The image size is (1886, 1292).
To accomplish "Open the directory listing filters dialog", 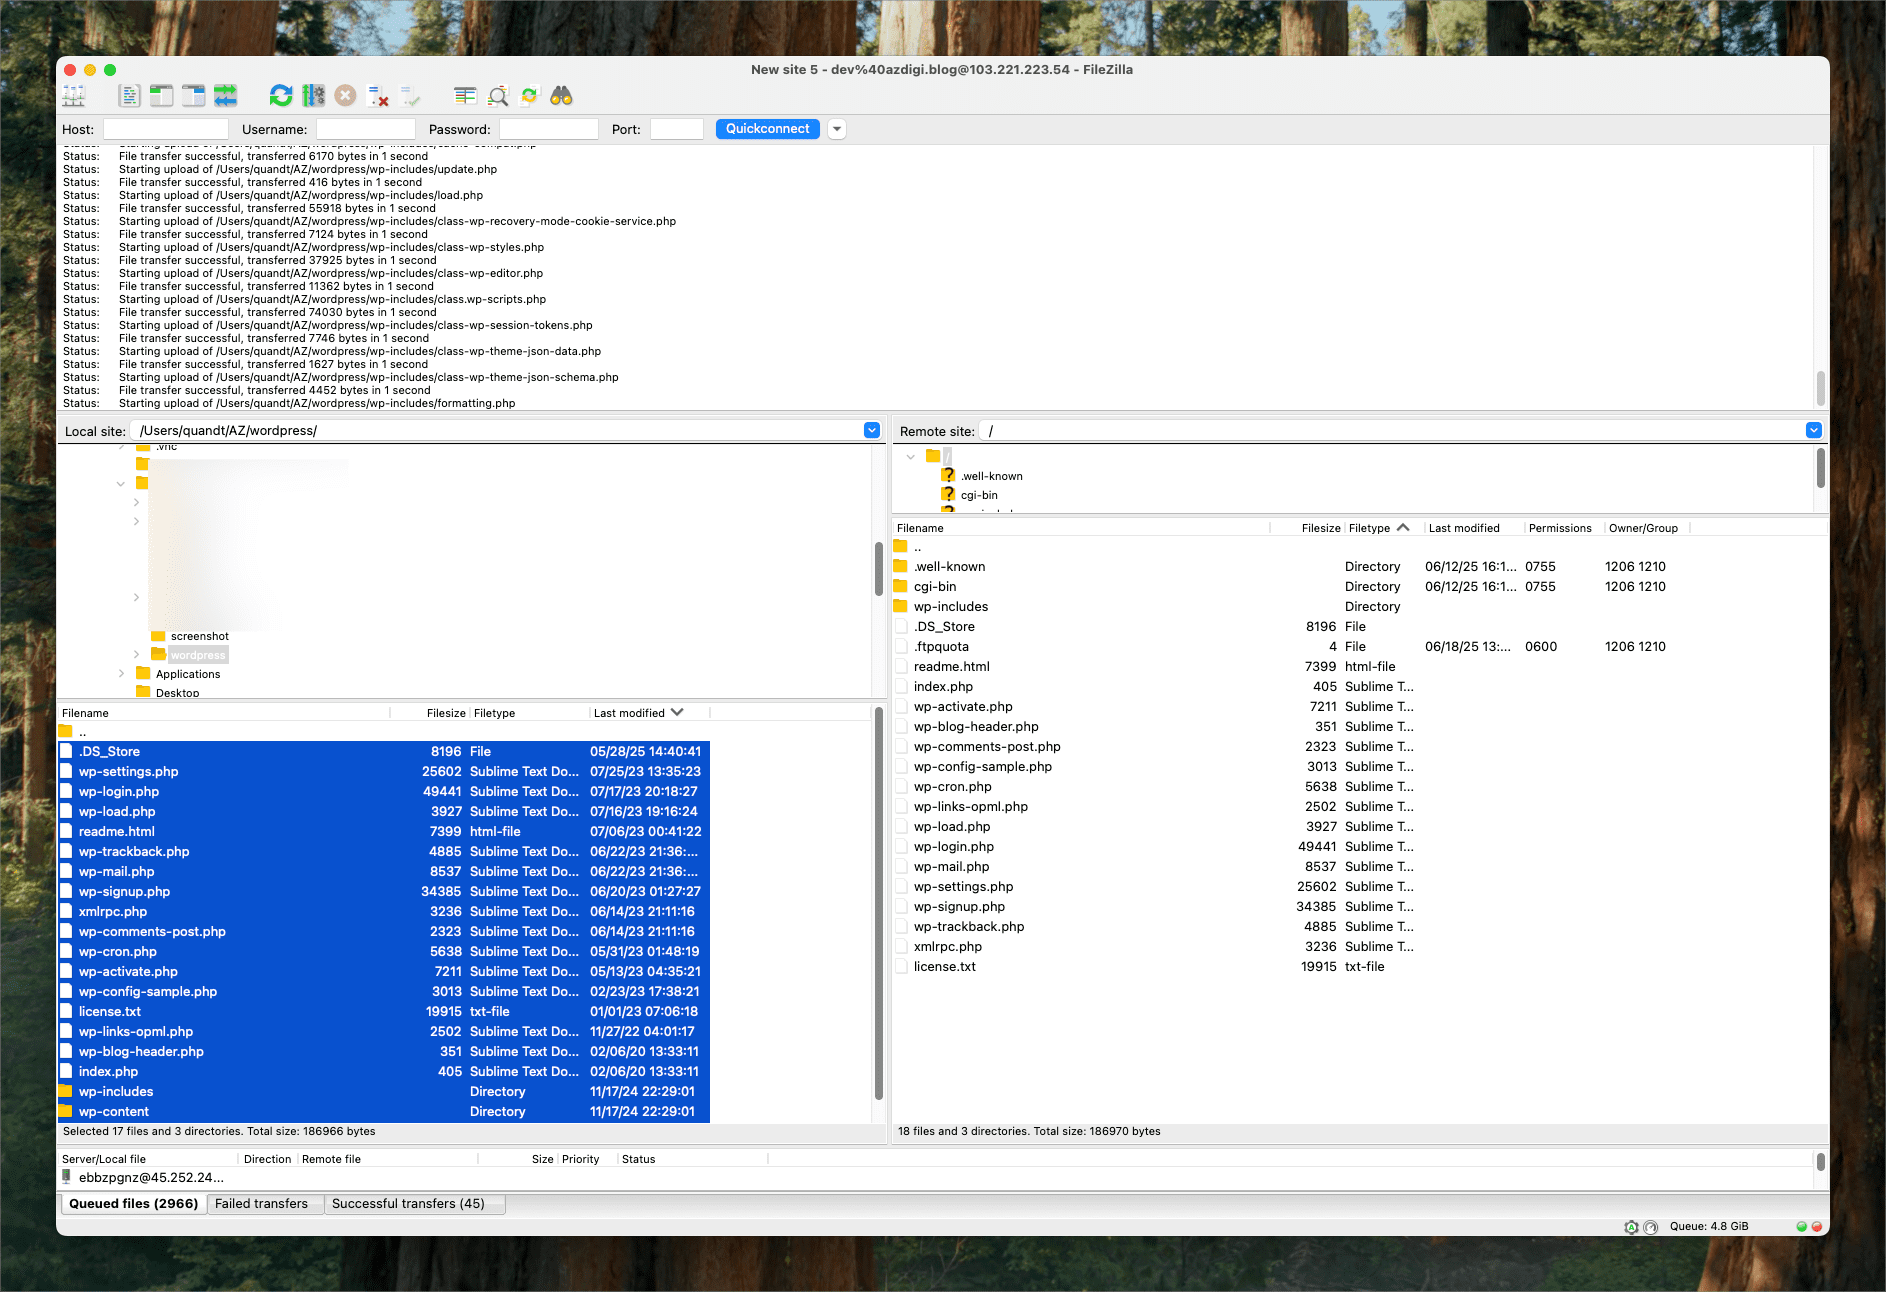I will [465, 96].
